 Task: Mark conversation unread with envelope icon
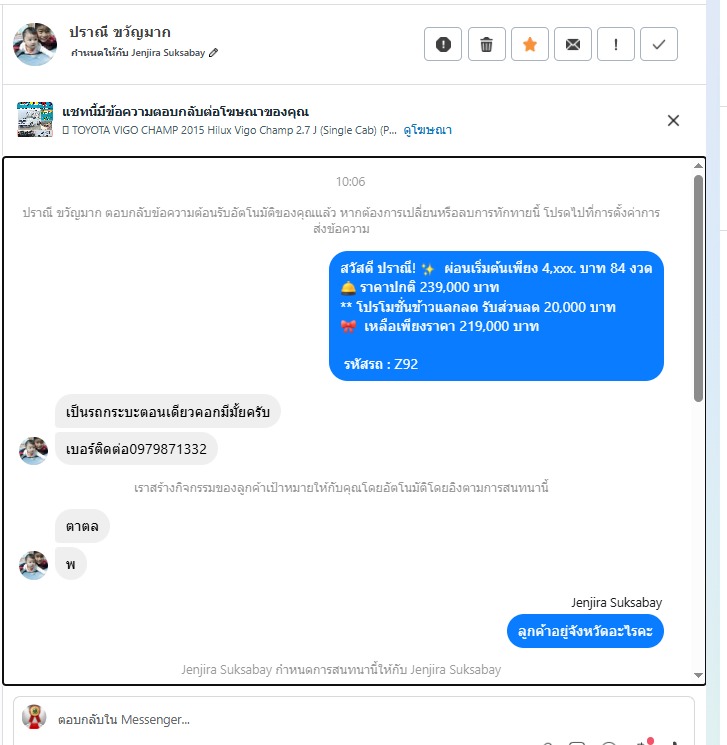(573, 44)
